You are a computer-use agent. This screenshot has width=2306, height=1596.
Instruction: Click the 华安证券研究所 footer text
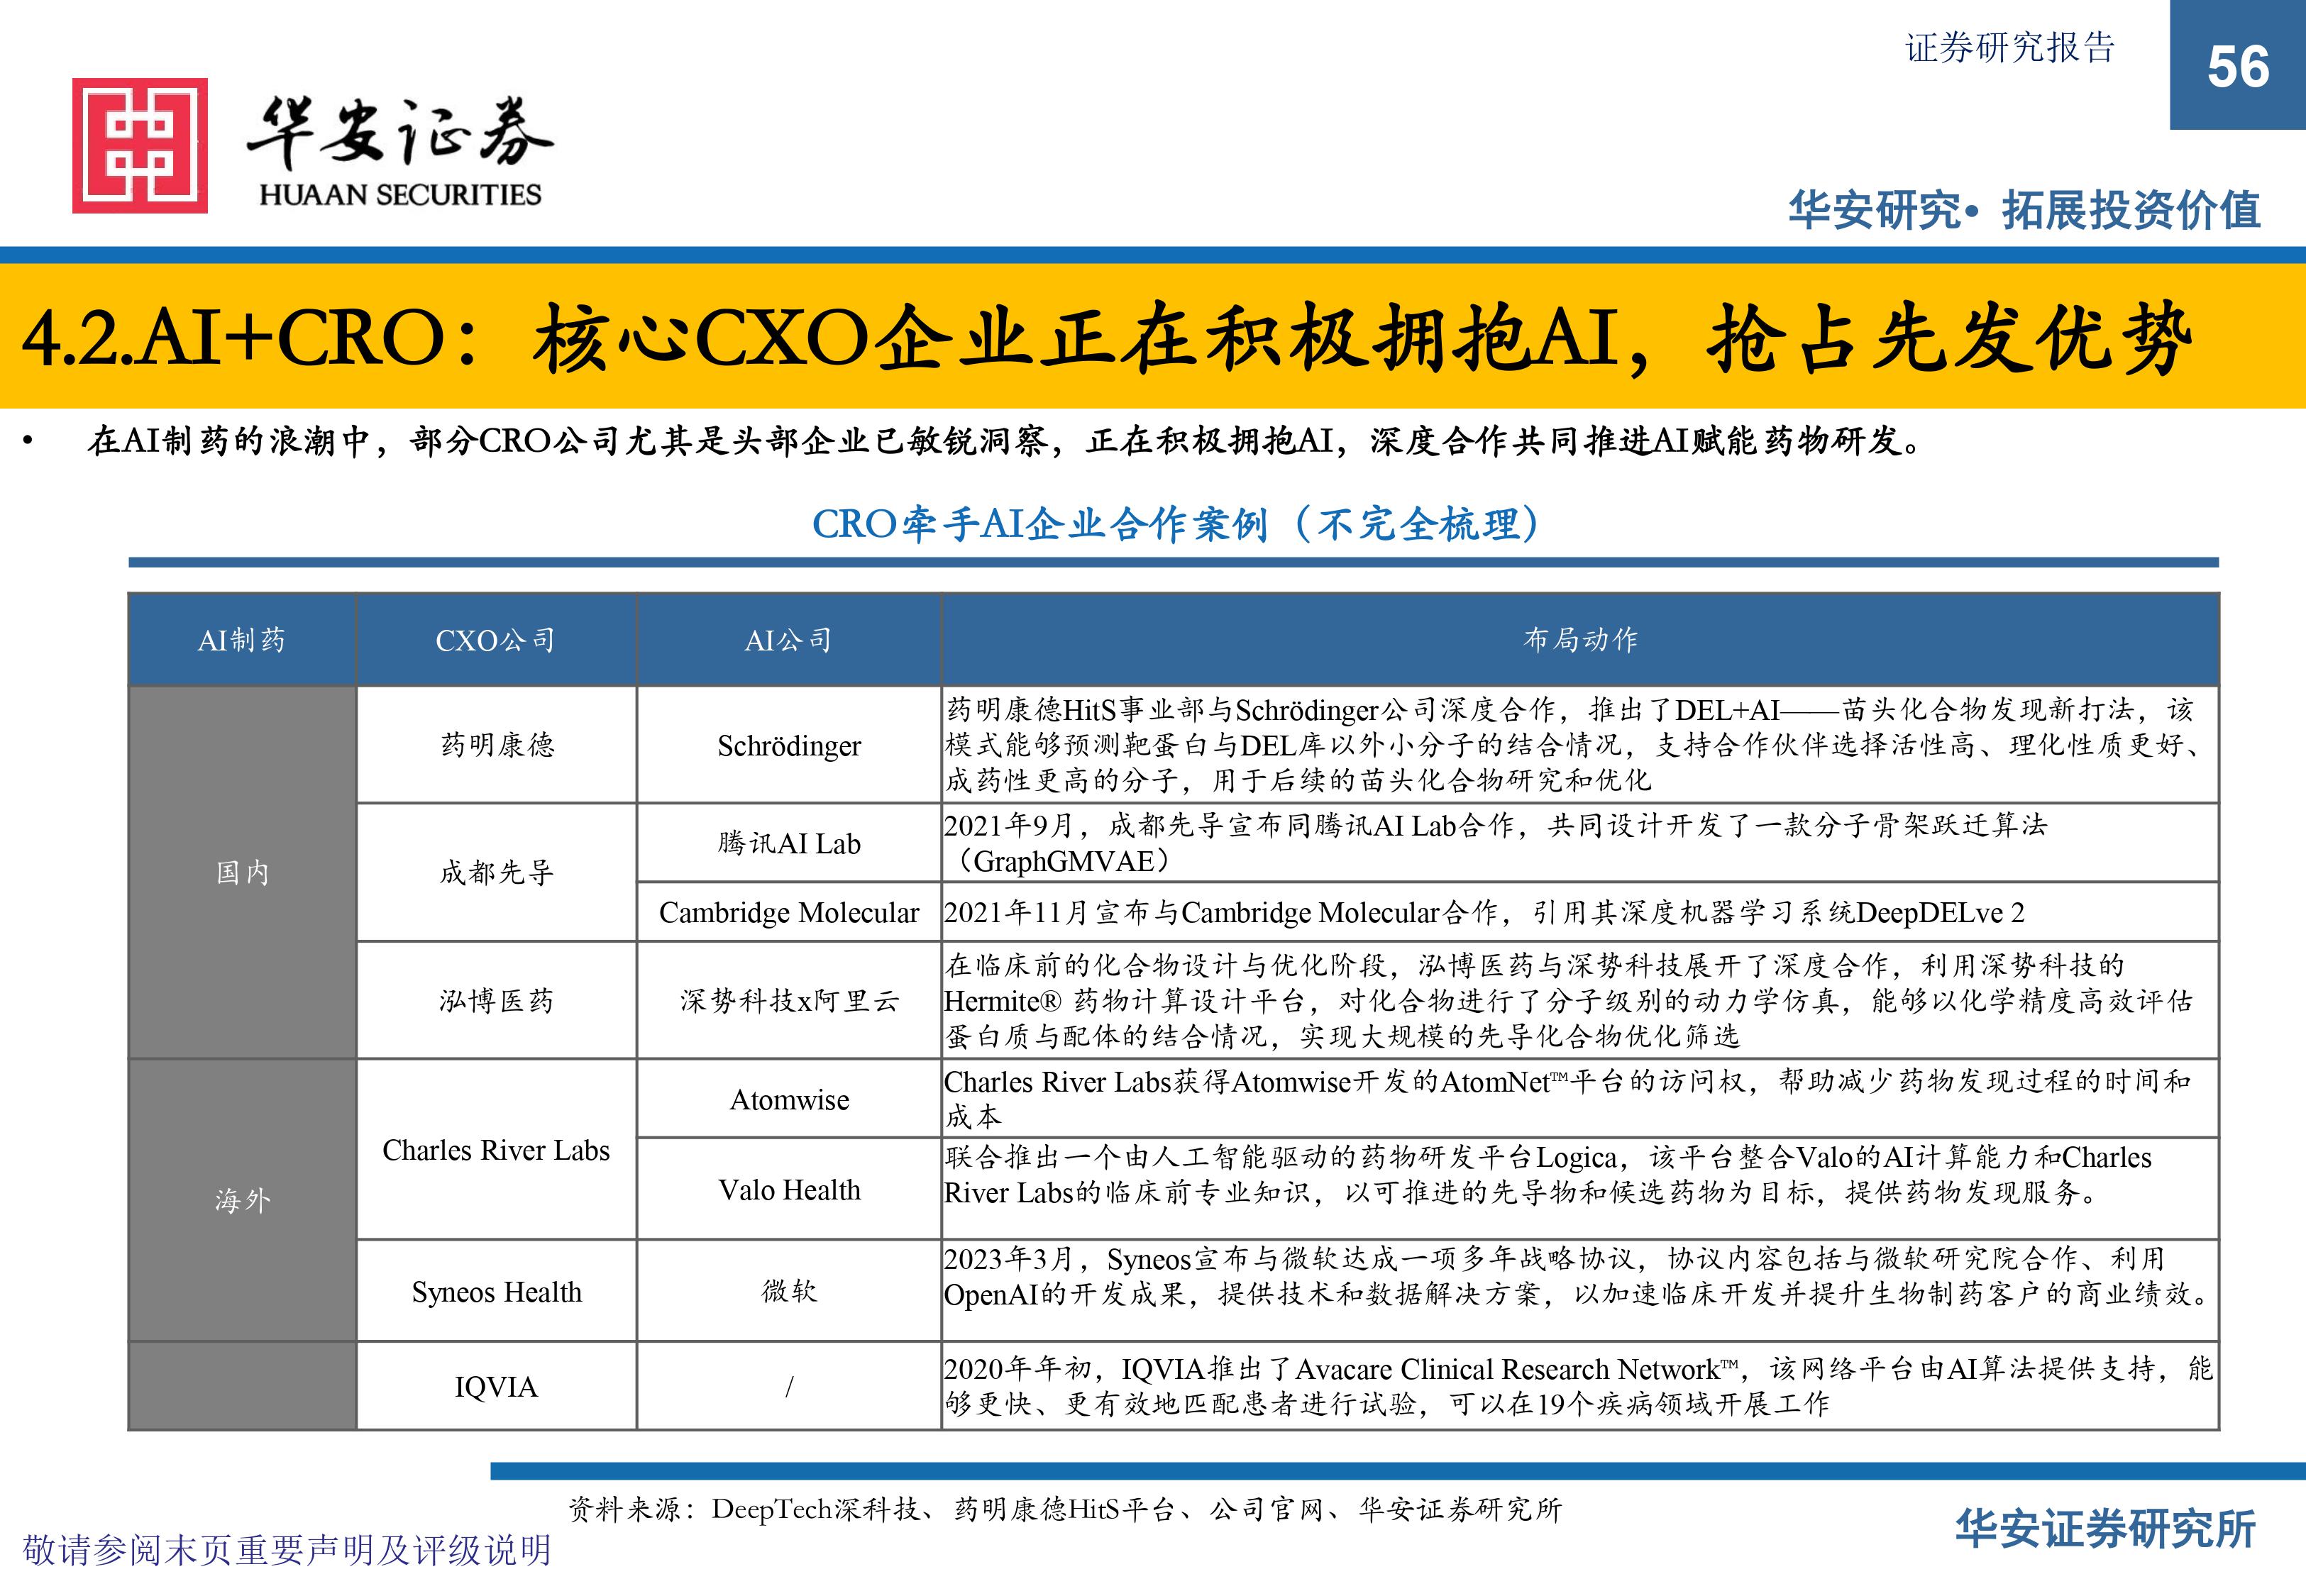tap(2106, 1530)
